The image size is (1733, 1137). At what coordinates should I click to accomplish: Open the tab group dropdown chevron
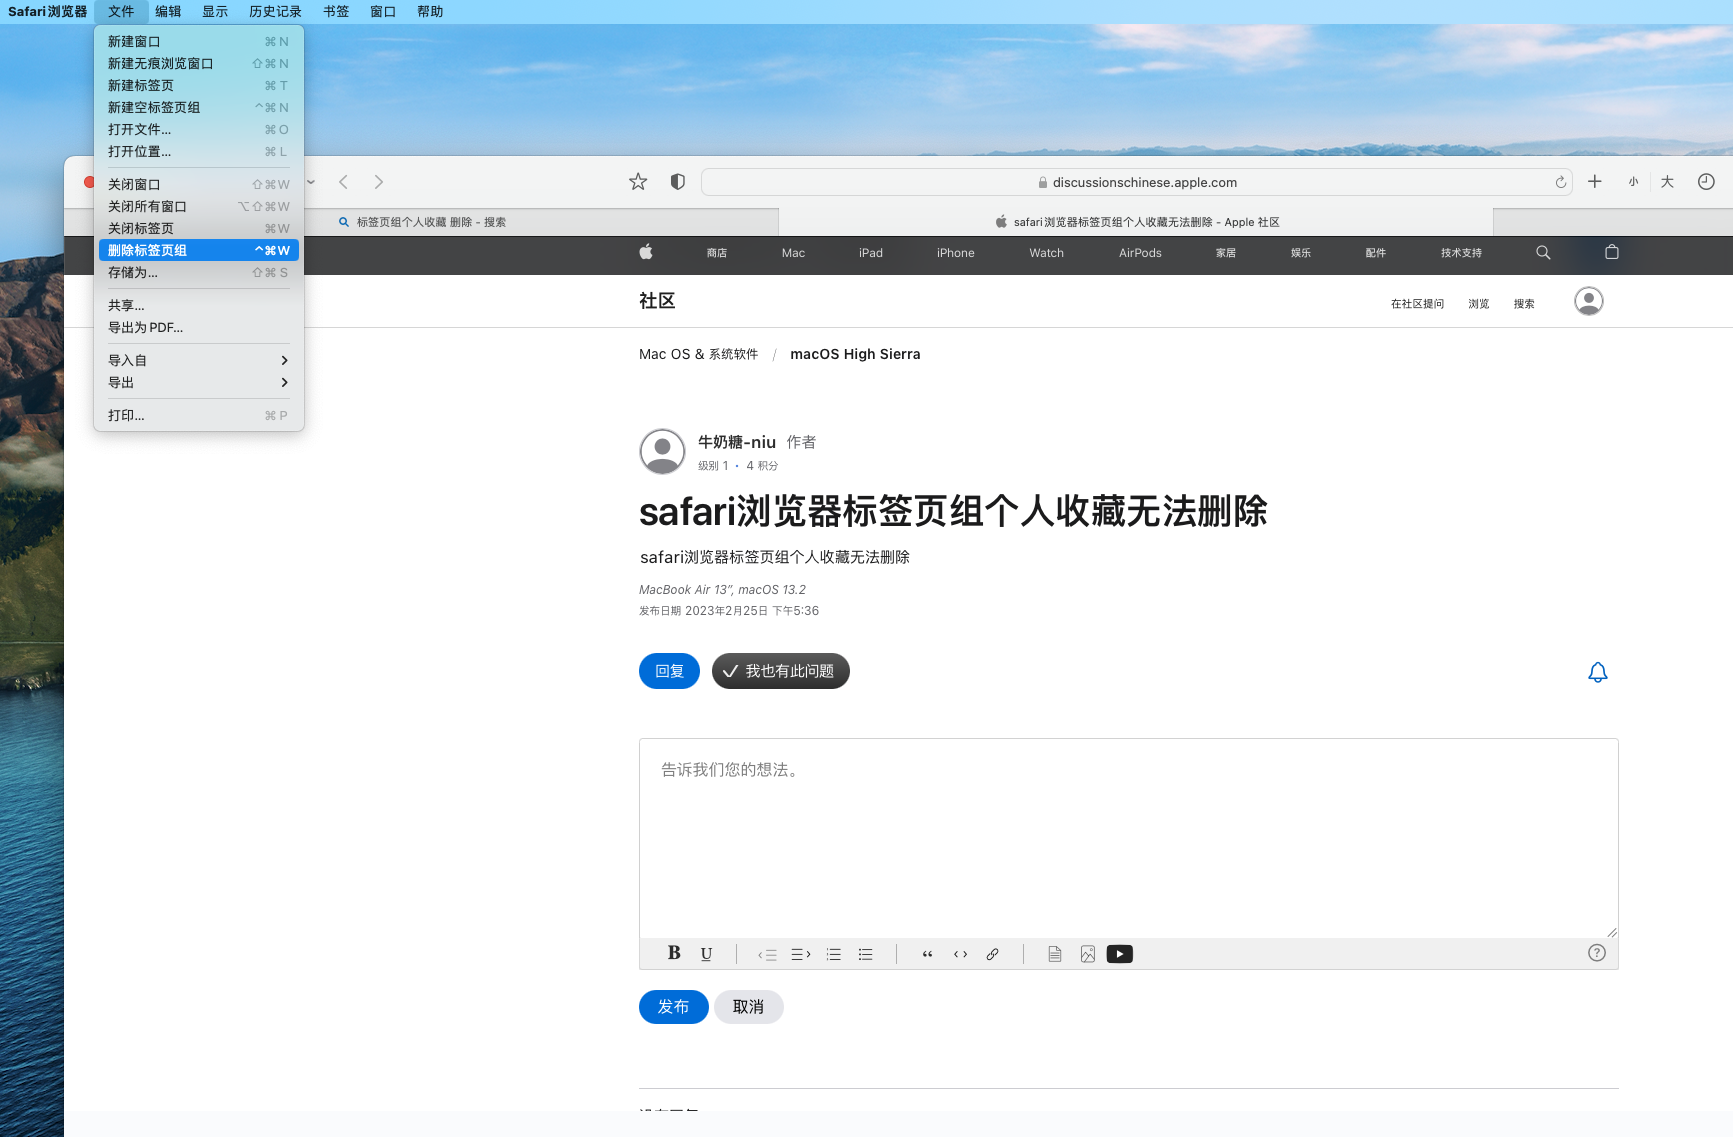click(x=311, y=182)
